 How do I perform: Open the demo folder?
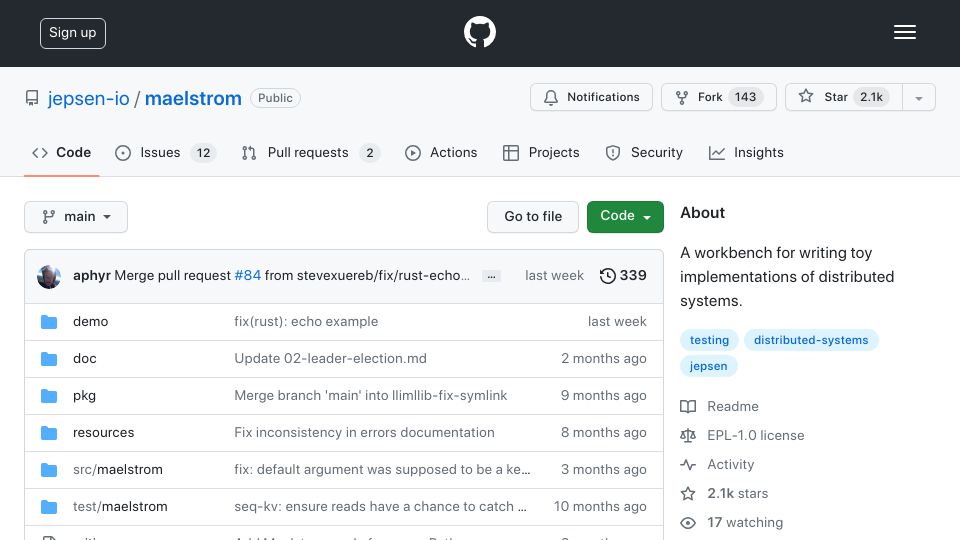(91, 321)
